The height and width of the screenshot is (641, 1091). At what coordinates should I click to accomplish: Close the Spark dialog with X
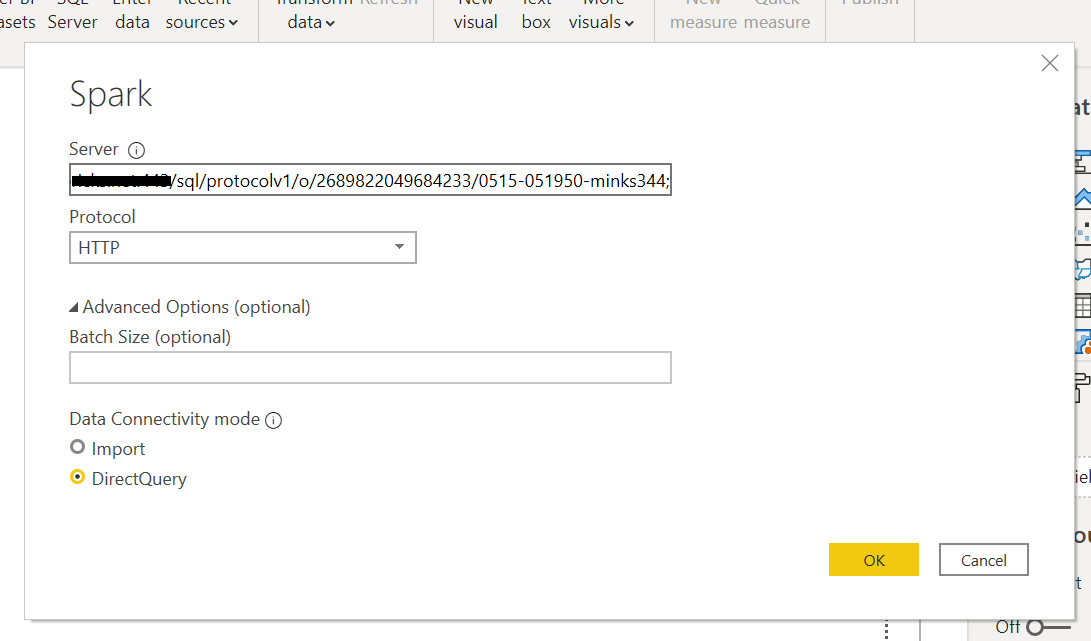pos(1049,63)
